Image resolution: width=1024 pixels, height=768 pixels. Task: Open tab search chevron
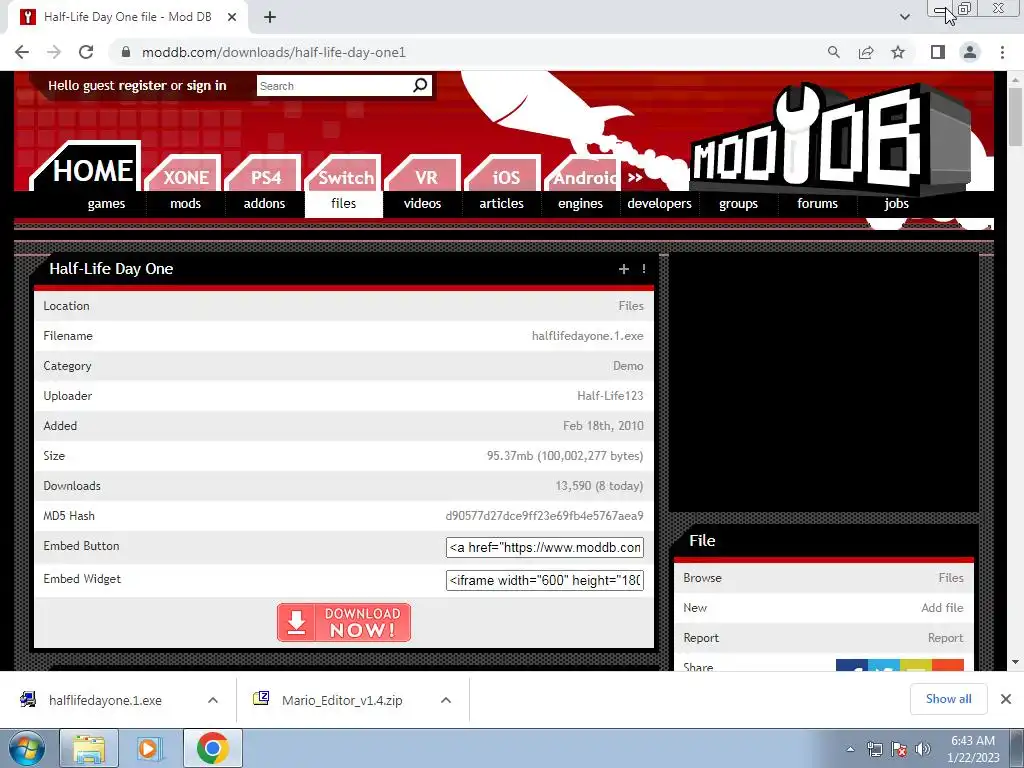(x=904, y=17)
